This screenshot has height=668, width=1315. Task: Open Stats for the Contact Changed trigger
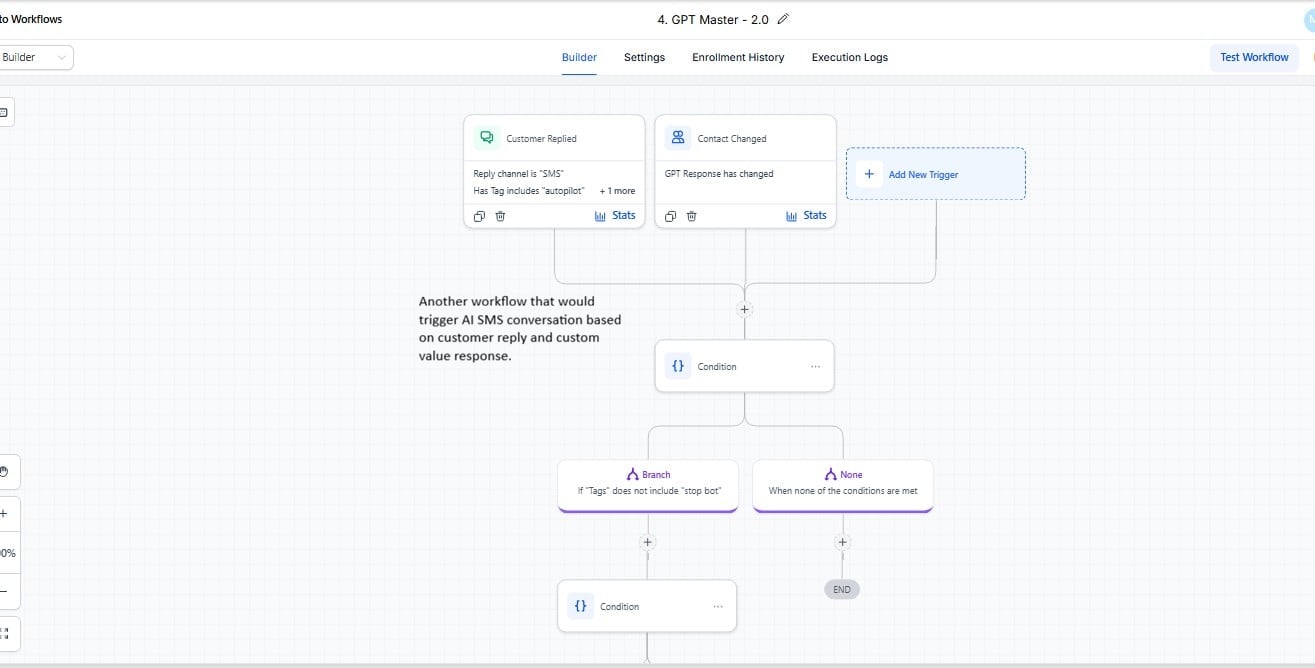point(808,215)
